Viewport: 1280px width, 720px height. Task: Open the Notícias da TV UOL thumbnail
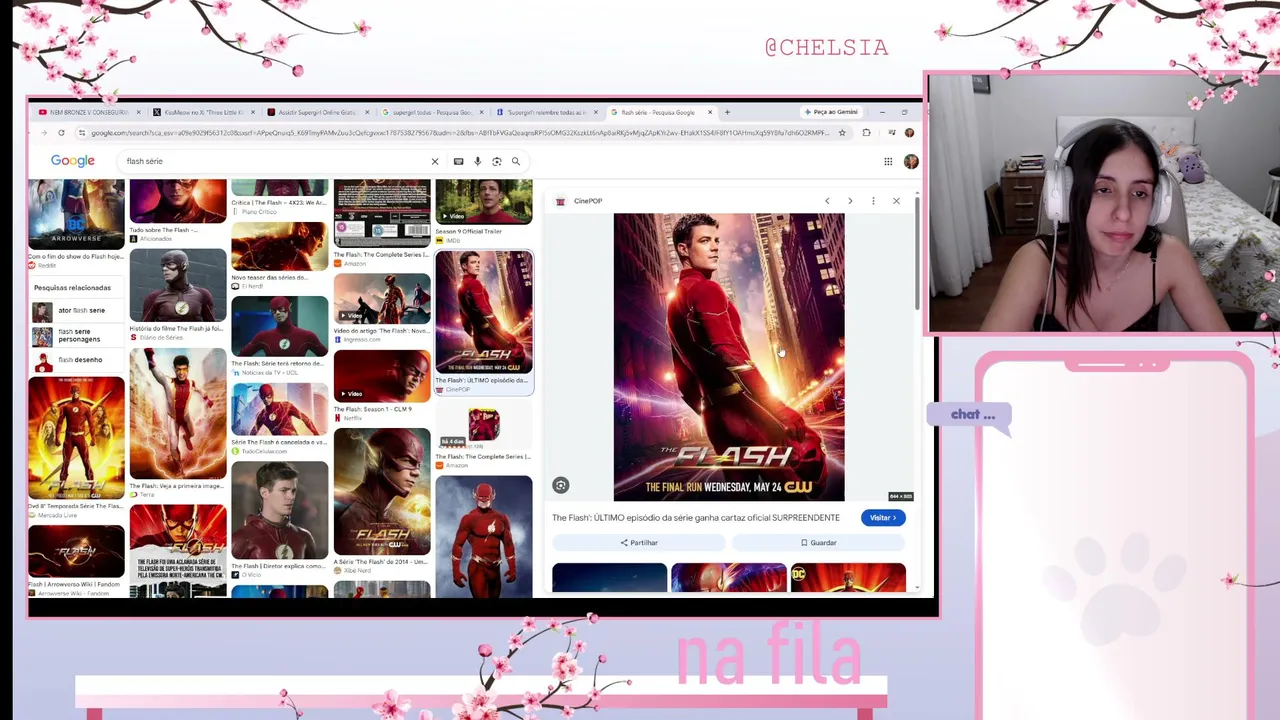tap(280, 327)
